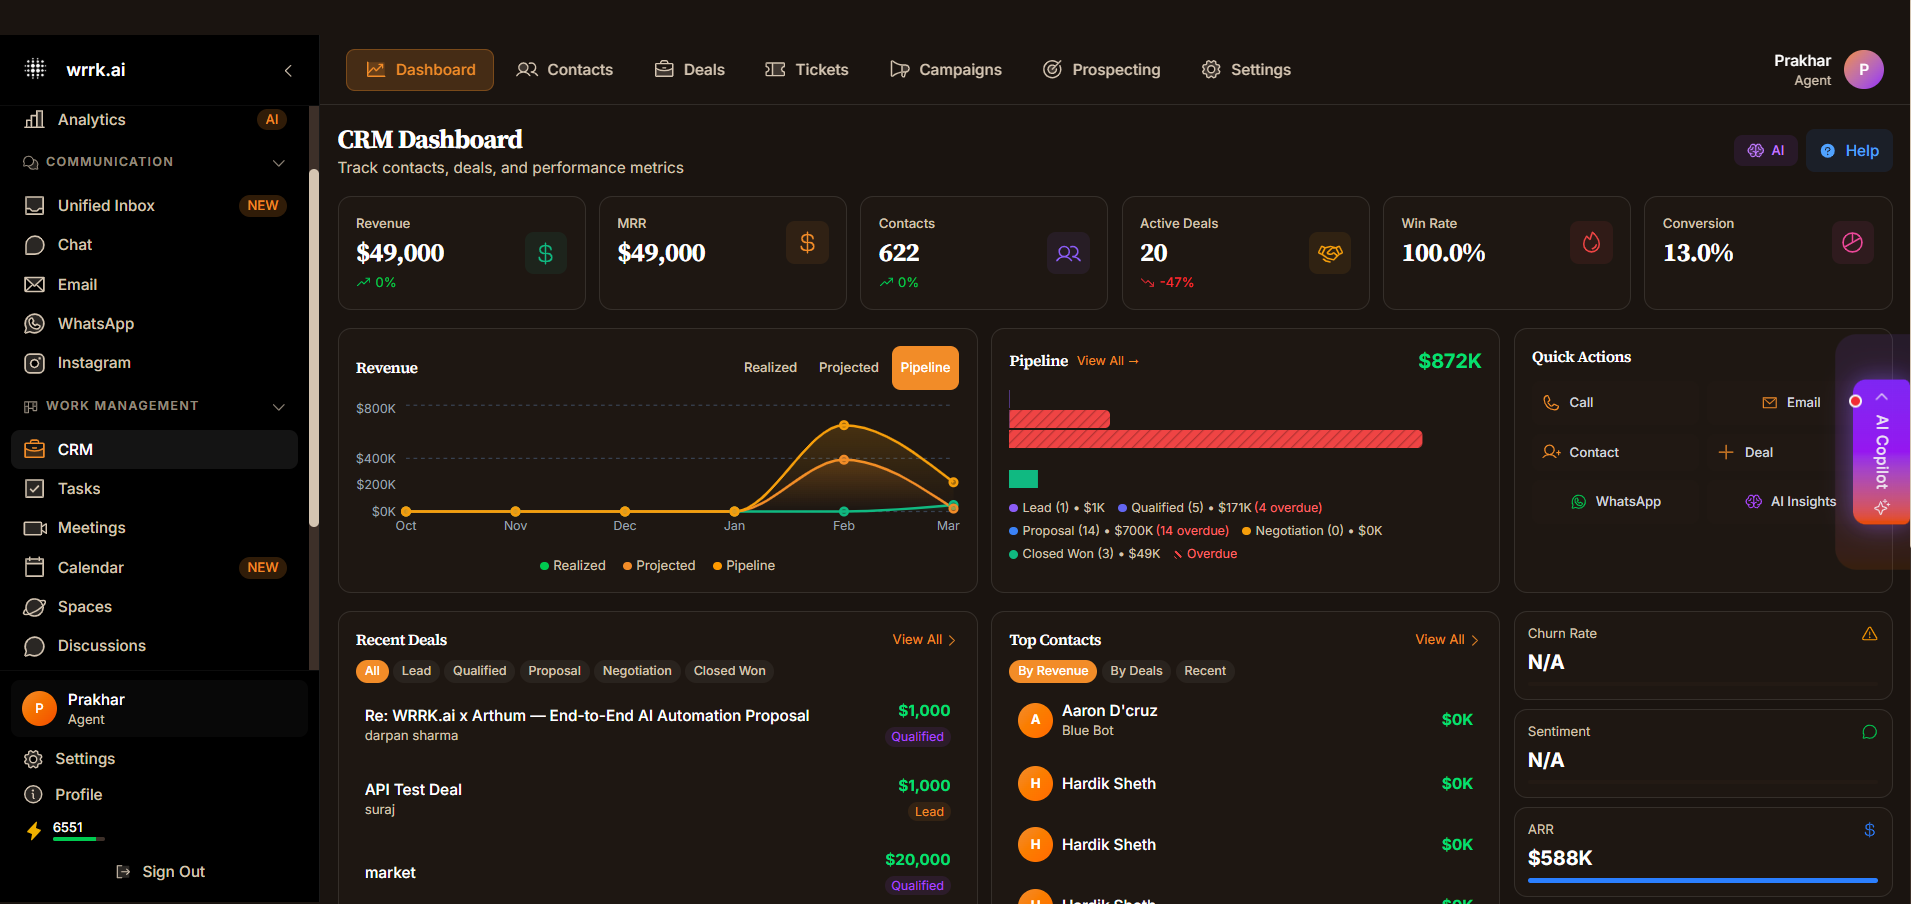
Task: Open the Prospecting tab
Action: coord(1101,70)
